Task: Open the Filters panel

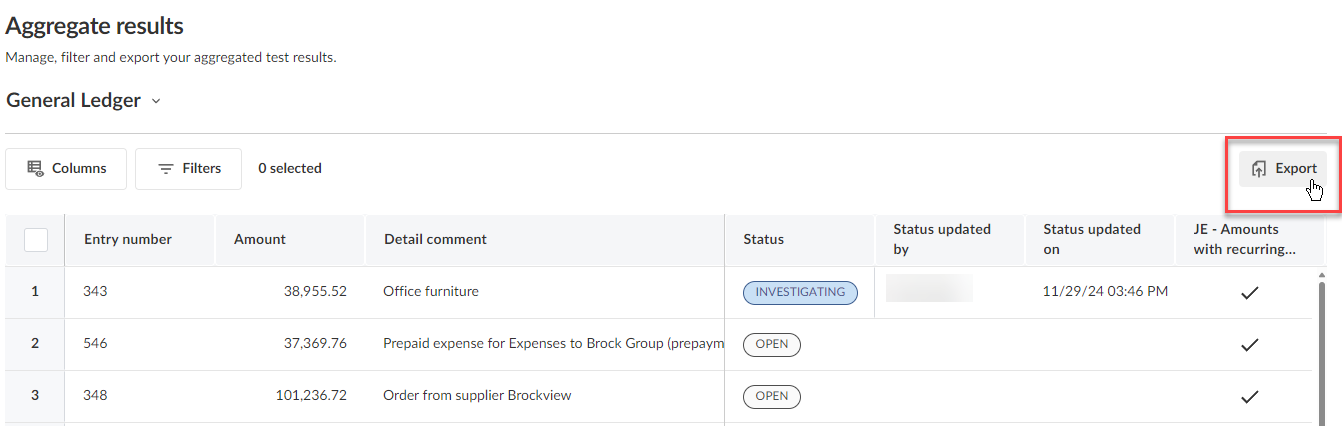Action: click(x=189, y=169)
